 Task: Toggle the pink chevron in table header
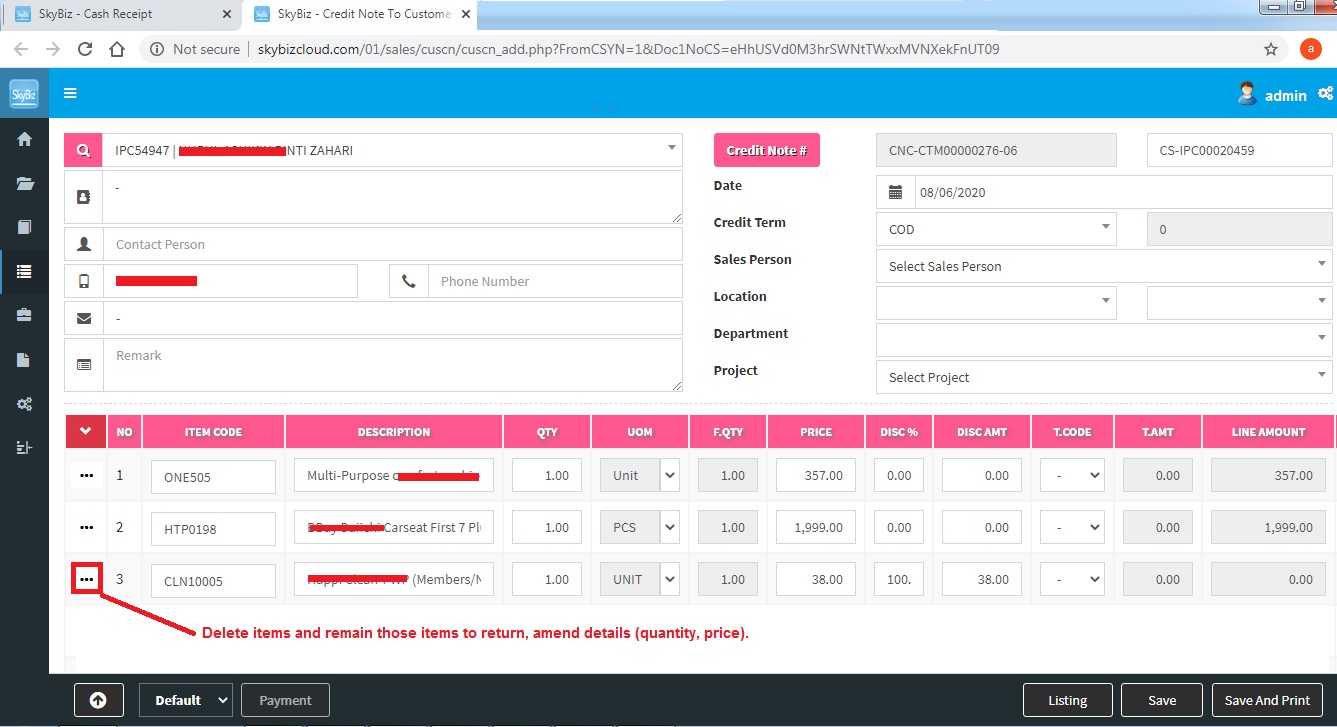coord(85,432)
